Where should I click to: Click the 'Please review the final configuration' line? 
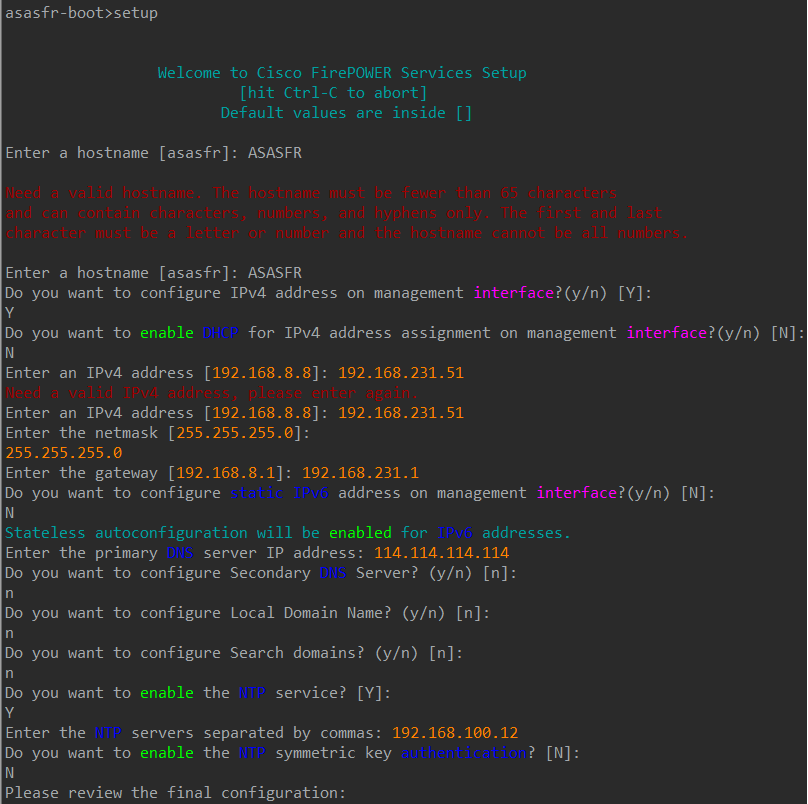pos(175,793)
